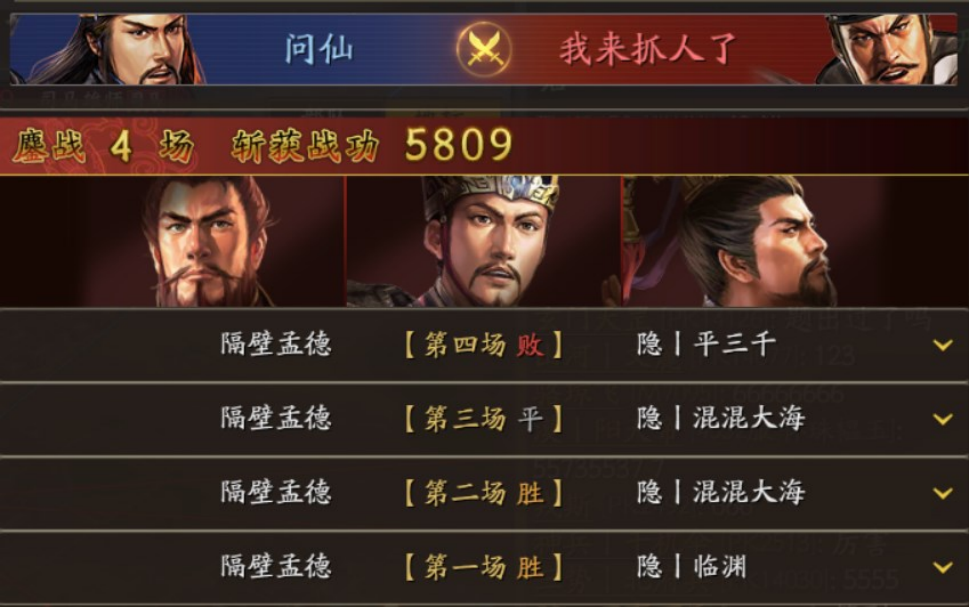Click the crossed swords emblem icon
Screen dimensions: 969x608
(484, 49)
